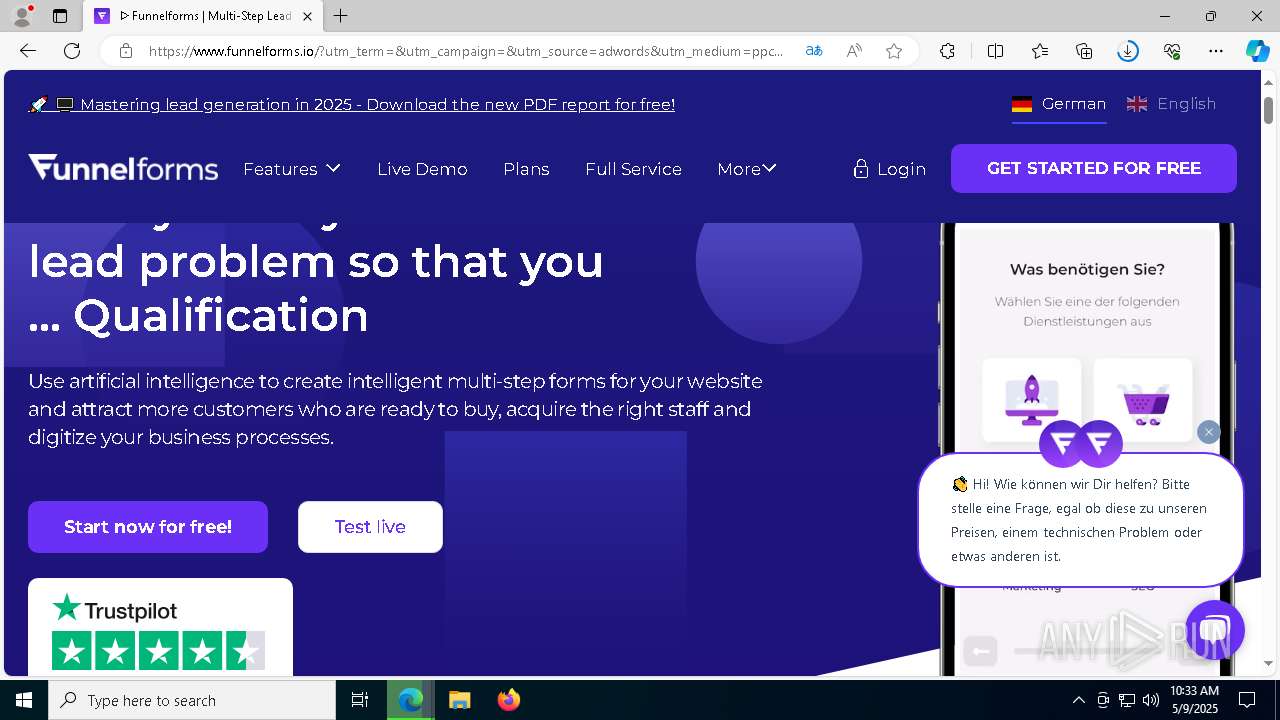
Task: Open browser extensions puzzle icon
Action: point(947,51)
